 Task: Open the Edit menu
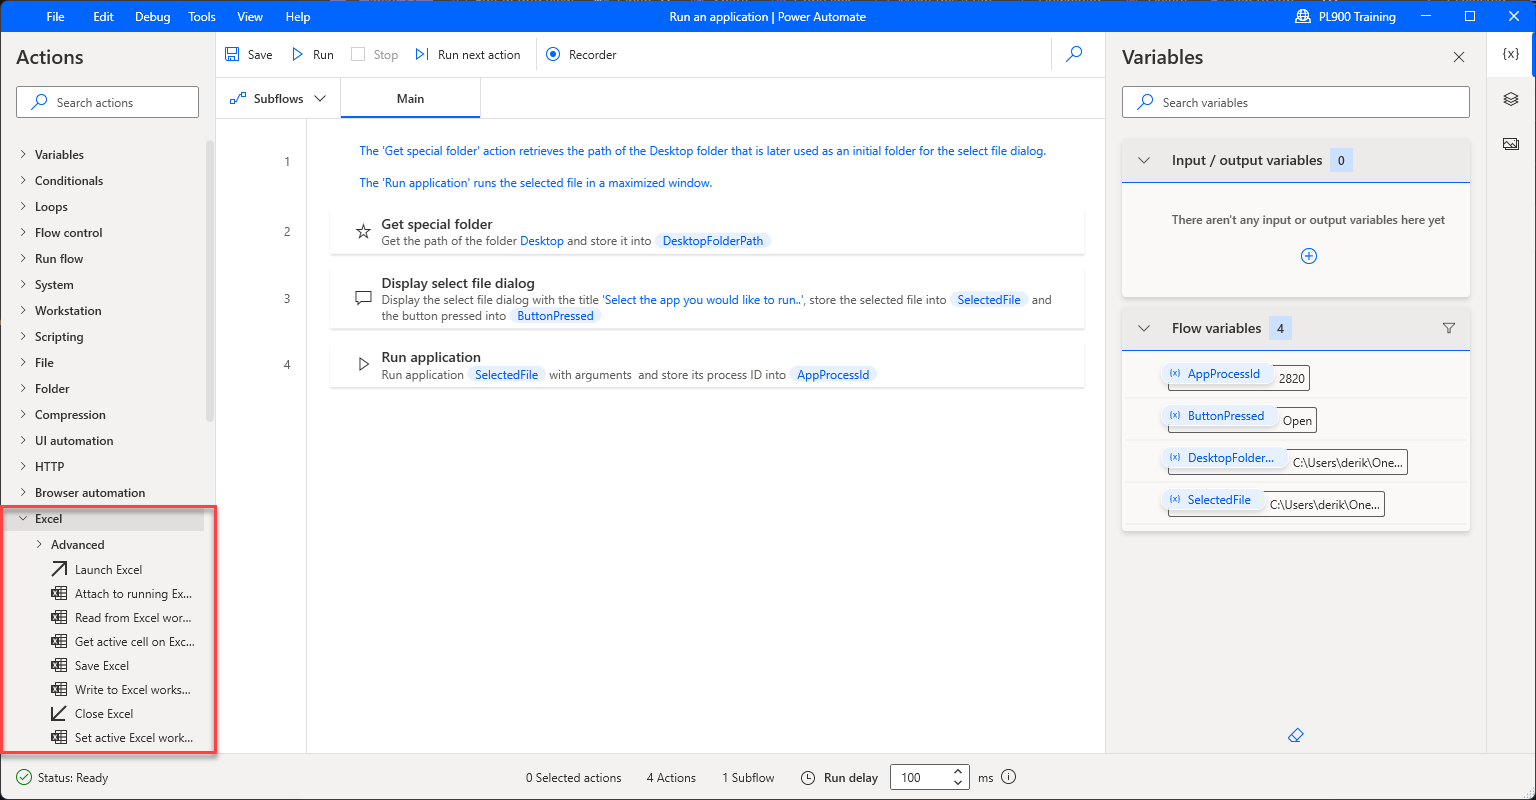(103, 17)
